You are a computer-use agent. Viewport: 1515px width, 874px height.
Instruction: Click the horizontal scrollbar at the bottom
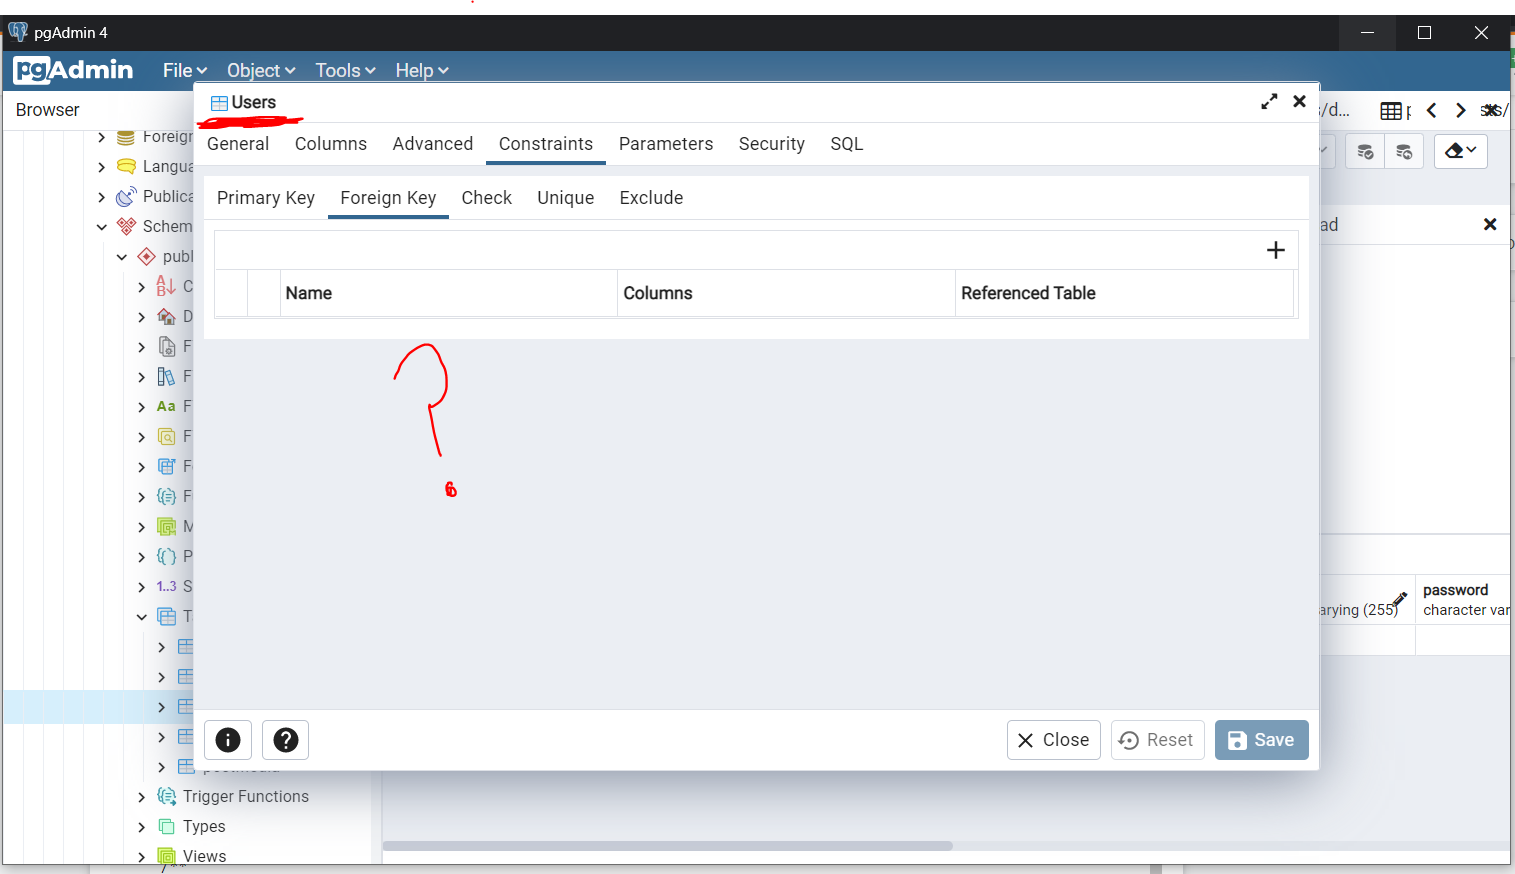click(668, 846)
